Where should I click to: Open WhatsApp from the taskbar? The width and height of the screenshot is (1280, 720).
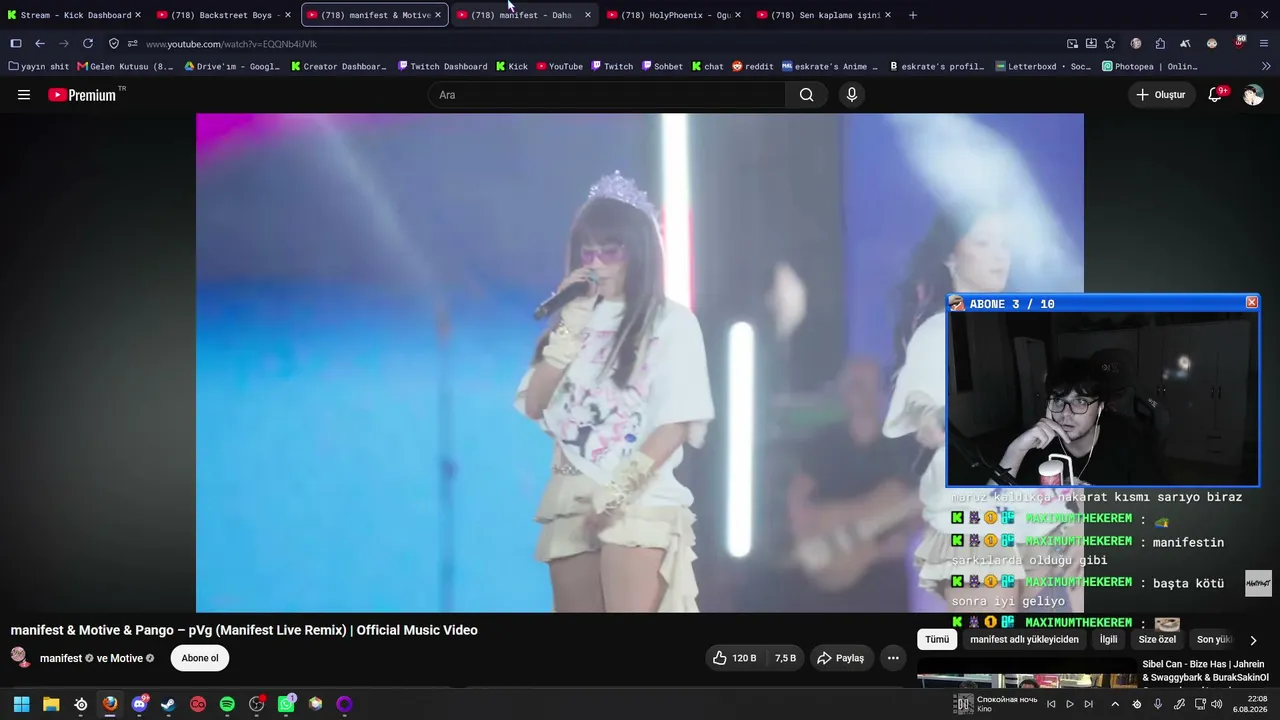[286, 704]
